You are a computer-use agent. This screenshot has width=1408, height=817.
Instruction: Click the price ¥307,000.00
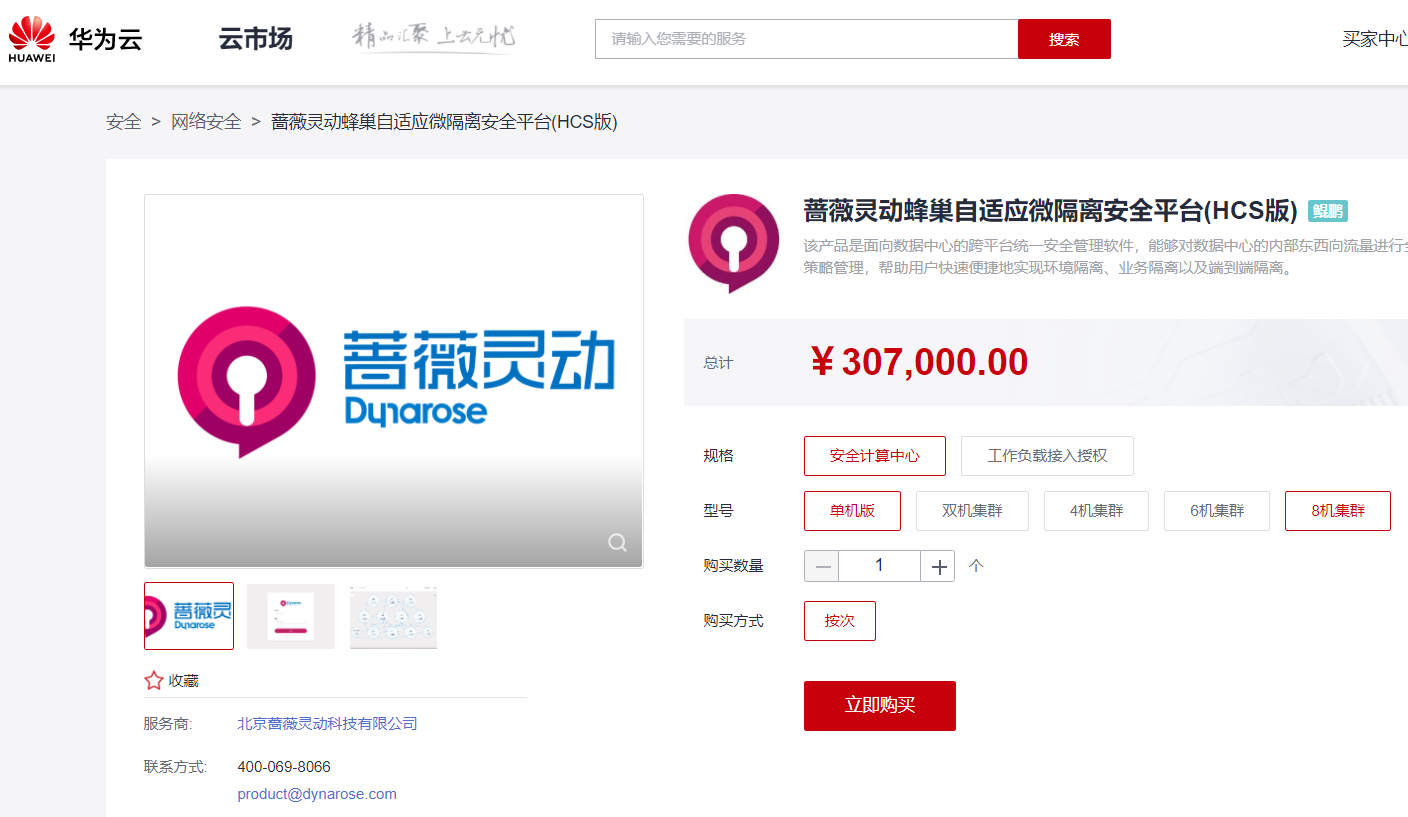(x=919, y=362)
